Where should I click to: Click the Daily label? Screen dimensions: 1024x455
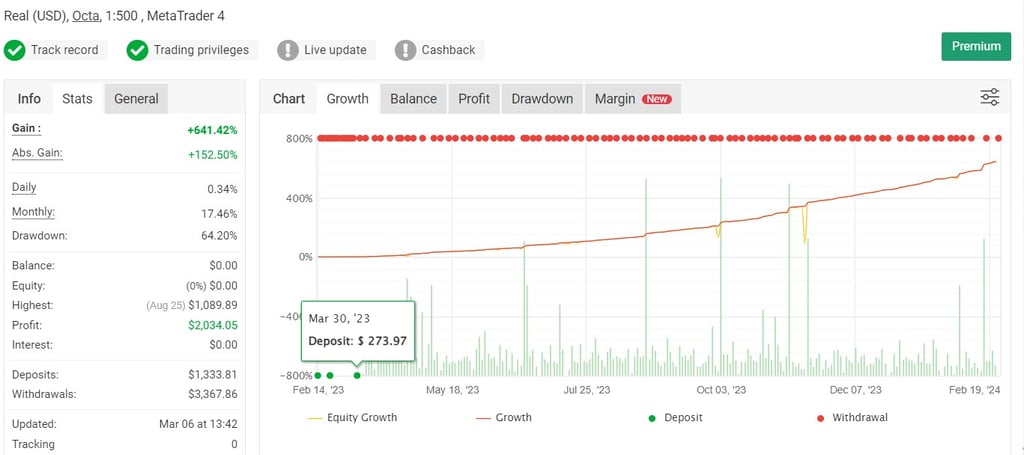[24, 187]
